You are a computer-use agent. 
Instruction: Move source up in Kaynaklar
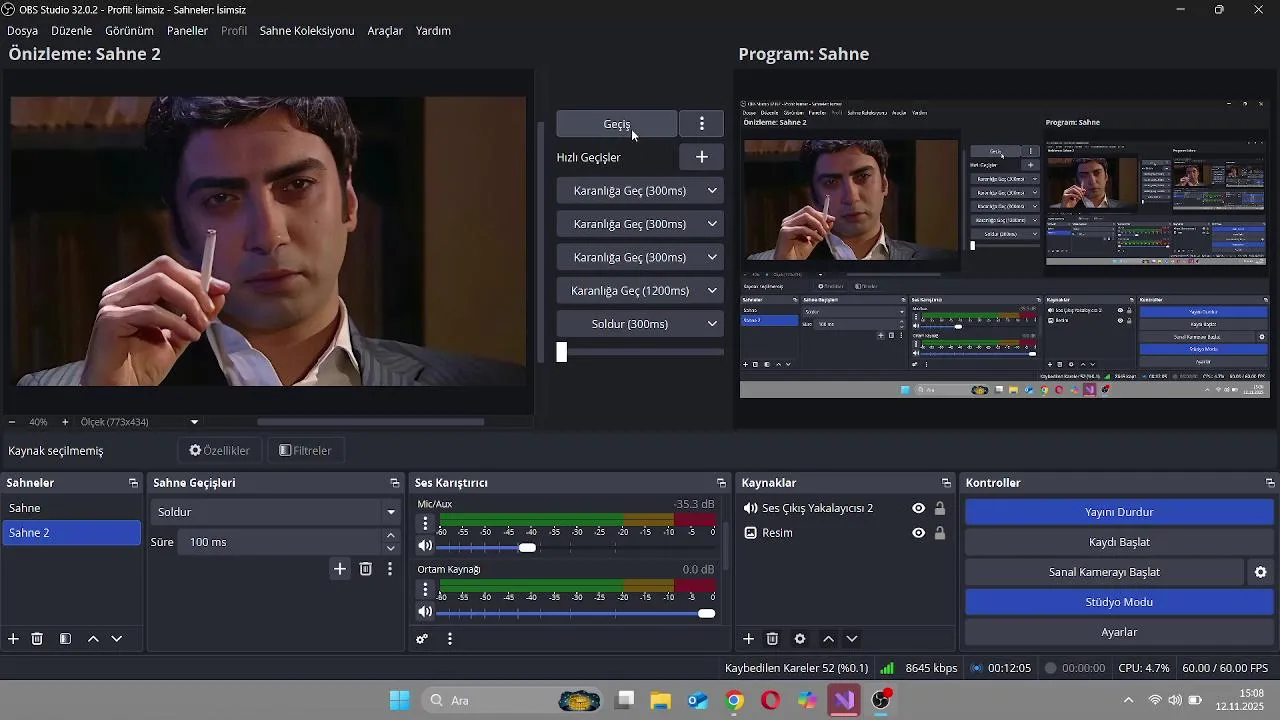point(828,639)
